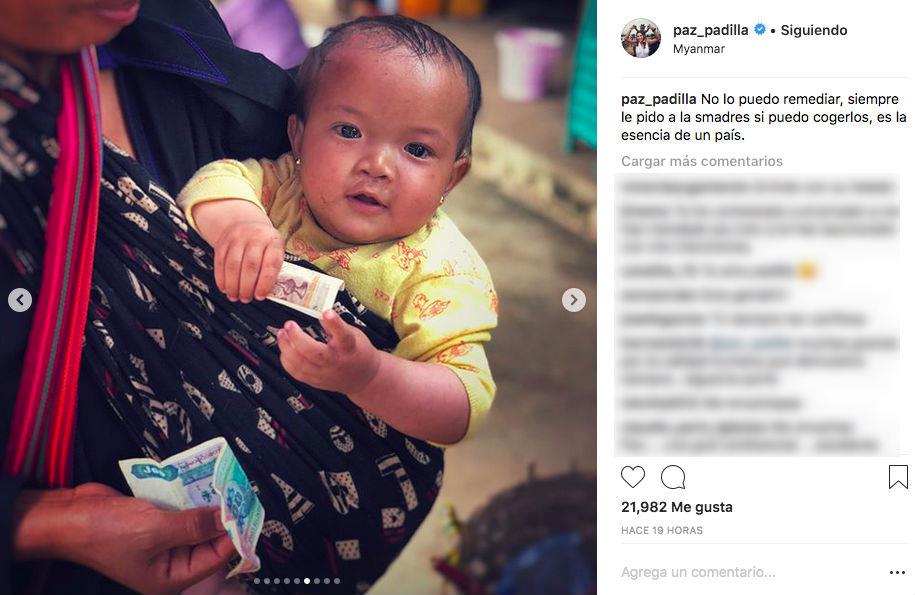This screenshot has width=915, height=595.
Task: Open the Hace 19 horas timestamp link
Action: coord(662,530)
